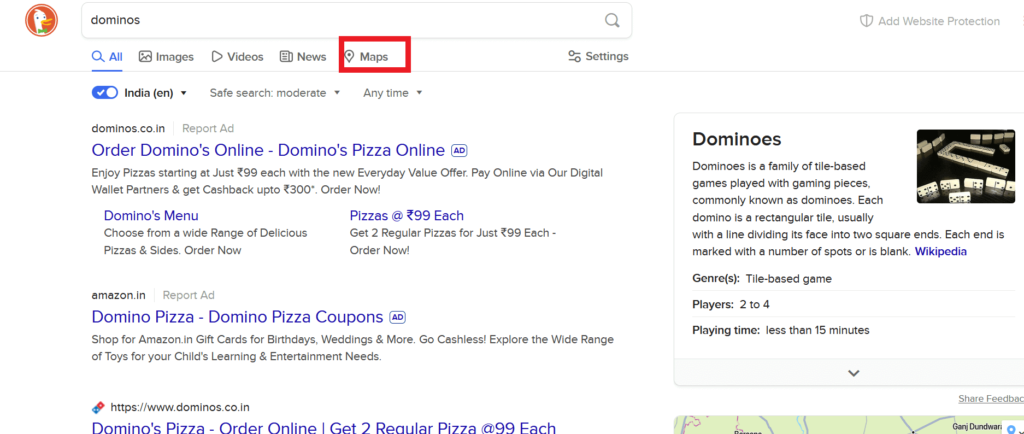Switch to the Maps tab
This screenshot has height=434, width=1024.
coord(366,57)
